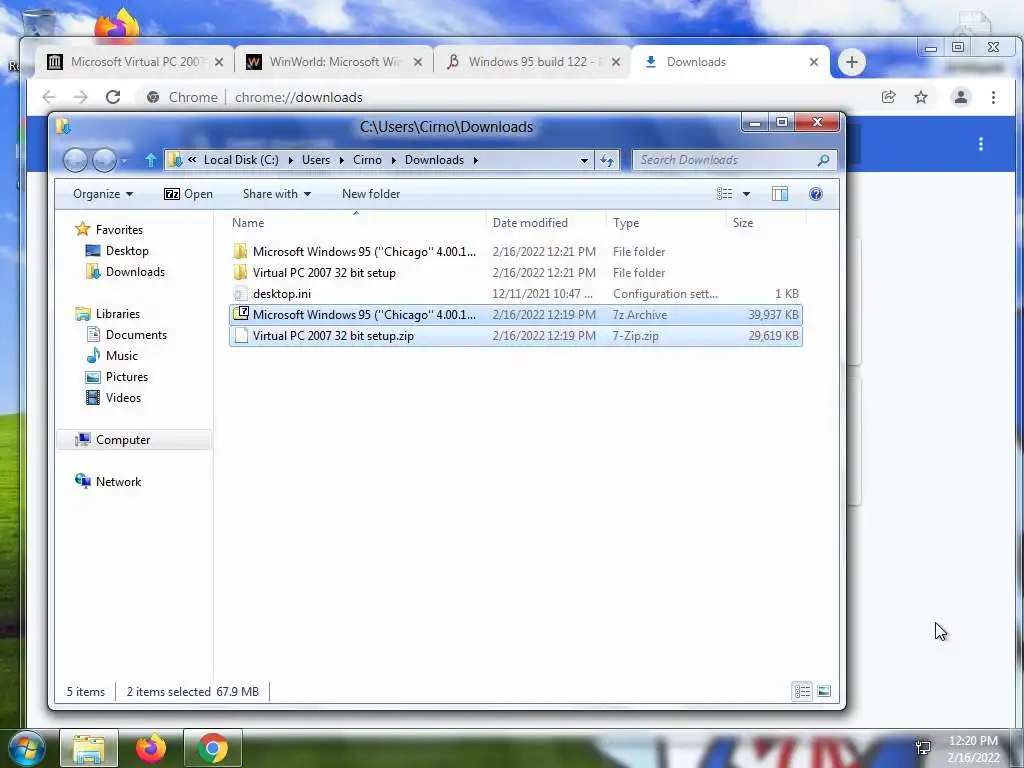Click the change view icon
The width and height of the screenshot is (1024, 768).
[x=724, y=194]
